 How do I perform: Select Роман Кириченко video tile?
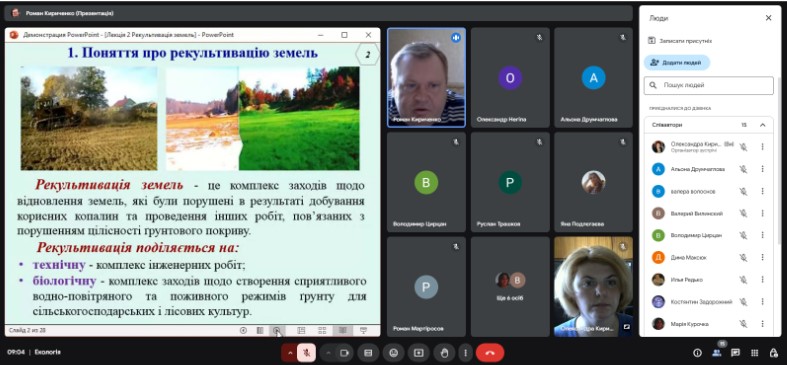point(427,77)
